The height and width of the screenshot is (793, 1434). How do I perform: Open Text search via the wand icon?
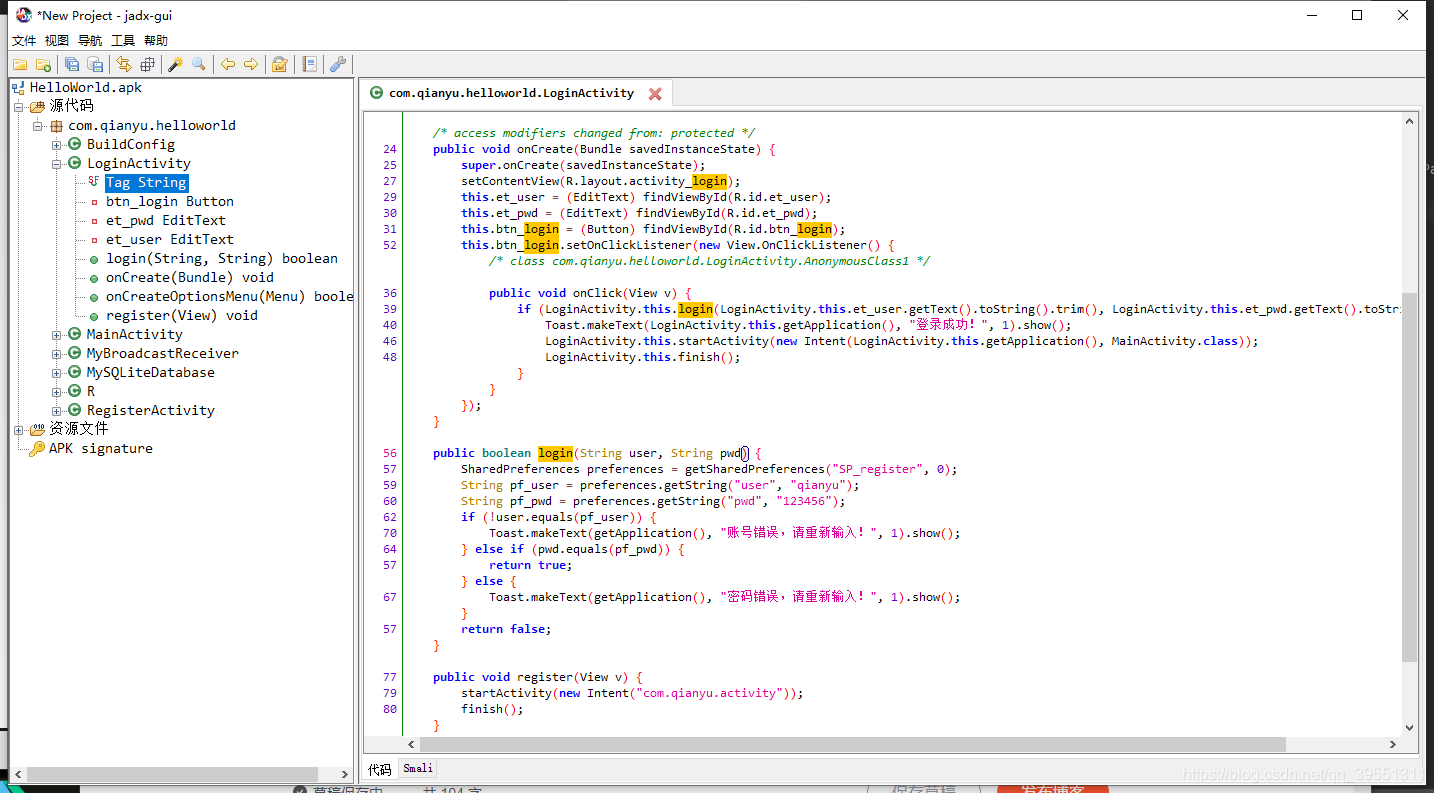176,65
